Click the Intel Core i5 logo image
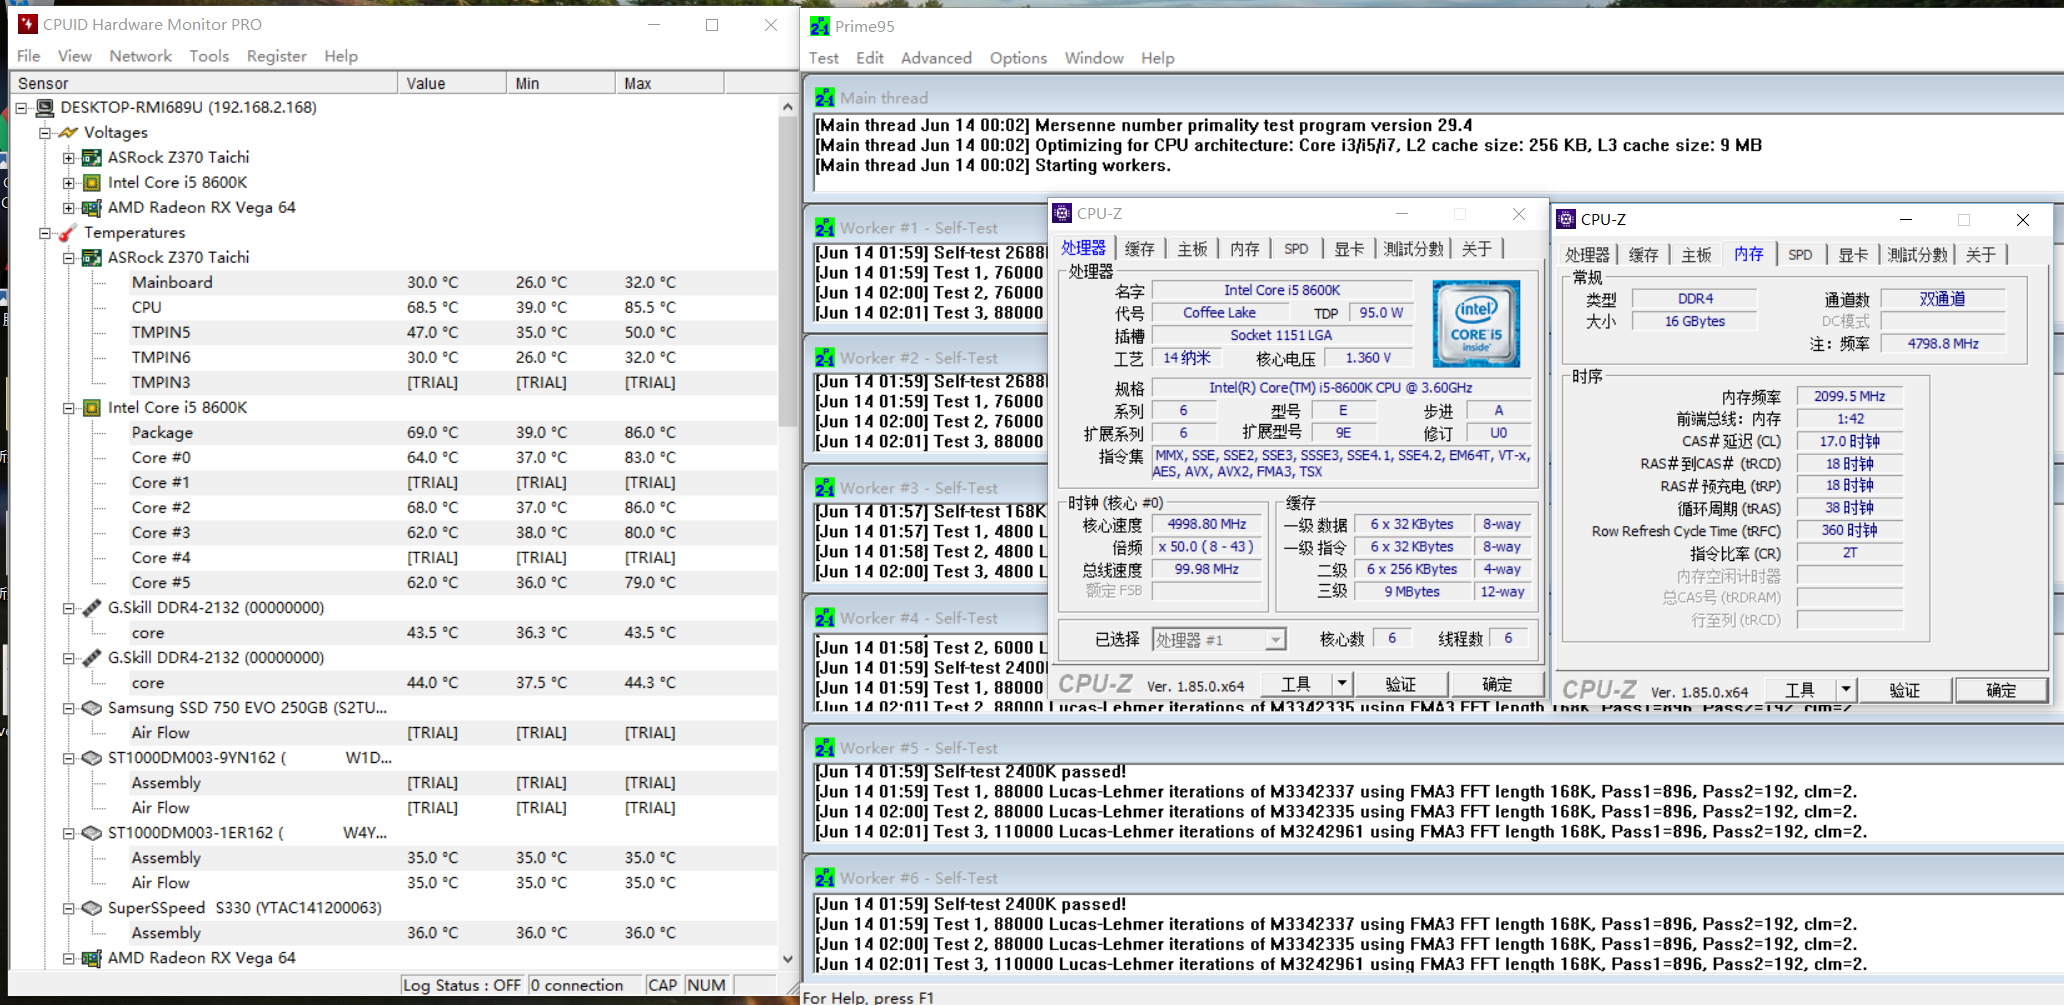 coord(1476,323)
